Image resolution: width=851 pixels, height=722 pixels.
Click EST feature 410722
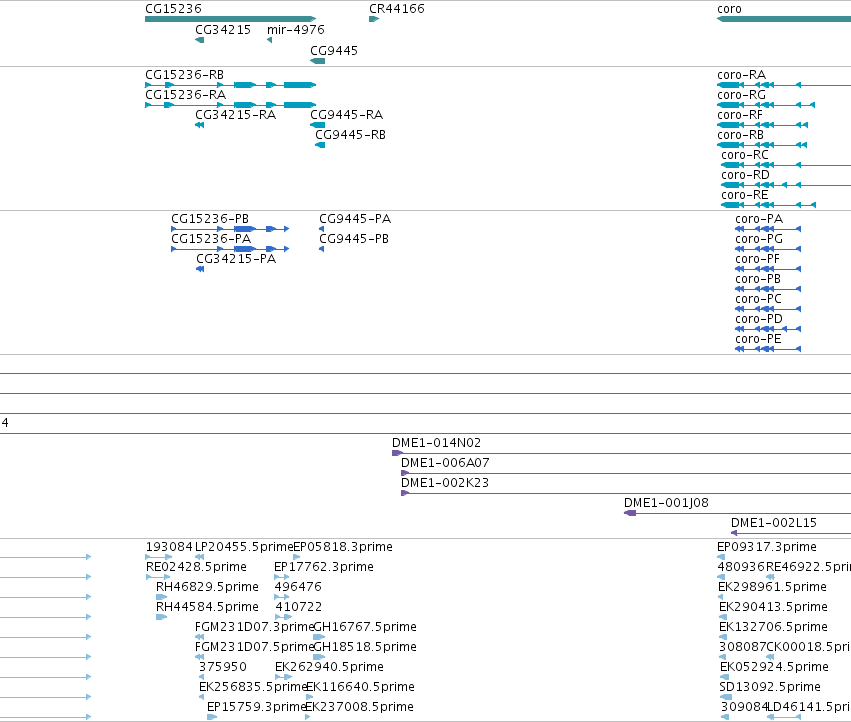pos(284,617)
